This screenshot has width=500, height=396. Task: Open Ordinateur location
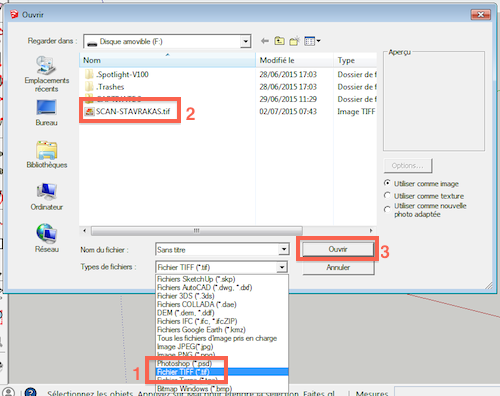(x=47, y=197)
